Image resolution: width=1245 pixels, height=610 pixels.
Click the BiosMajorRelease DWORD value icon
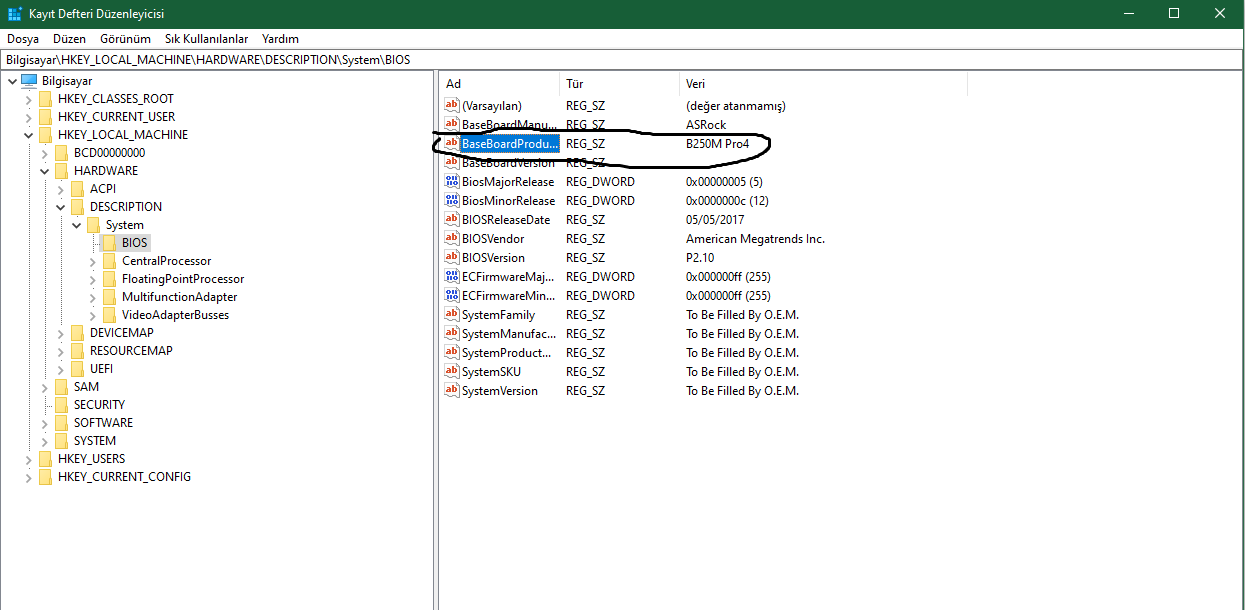pyautogui.click(x=452, y=182)
